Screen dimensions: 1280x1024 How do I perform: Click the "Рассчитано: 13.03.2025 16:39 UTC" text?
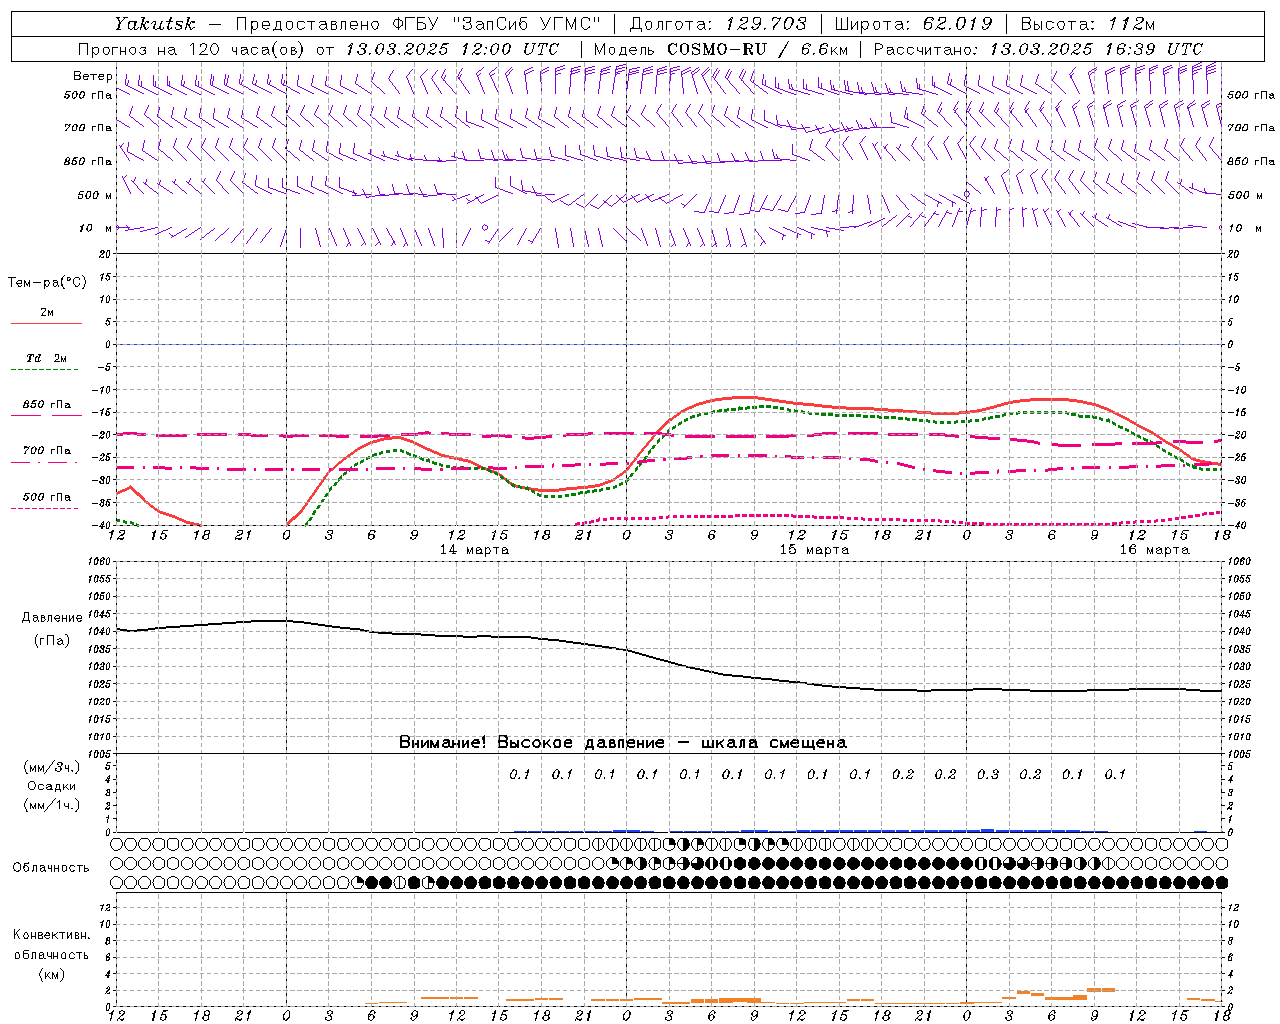tap(1038, 49)
